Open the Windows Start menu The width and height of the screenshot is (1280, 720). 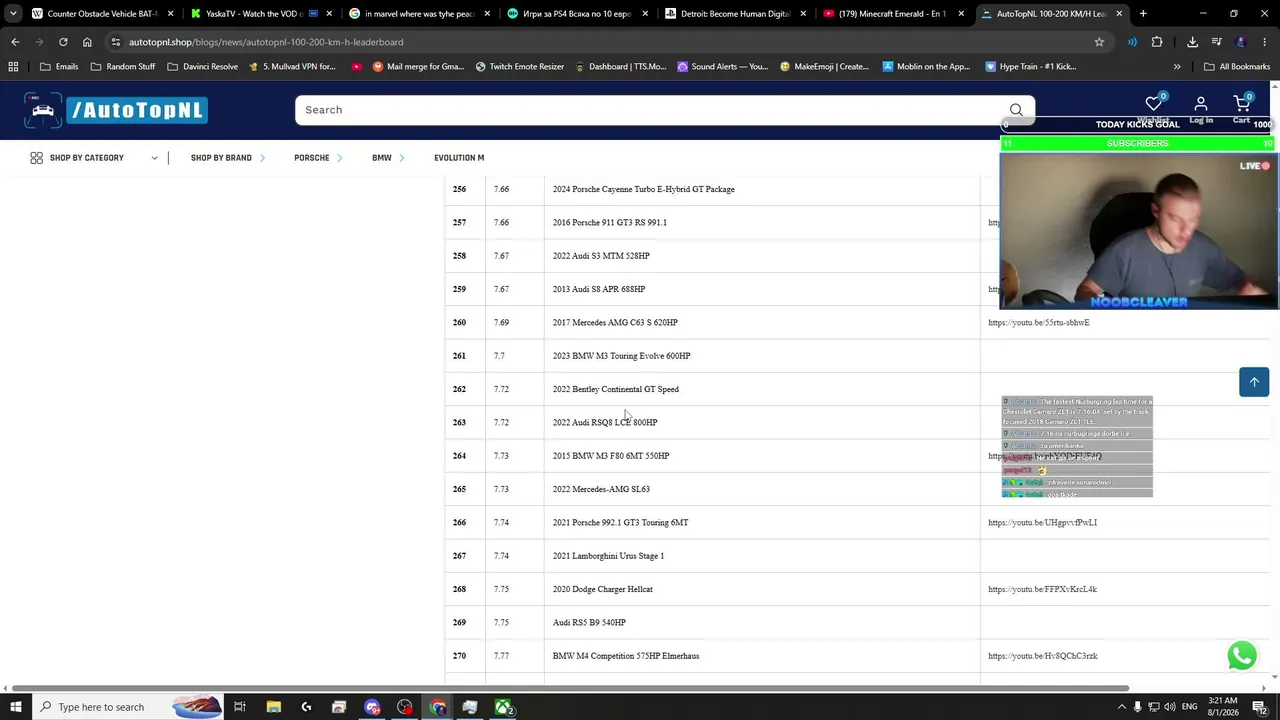(16, 707)
